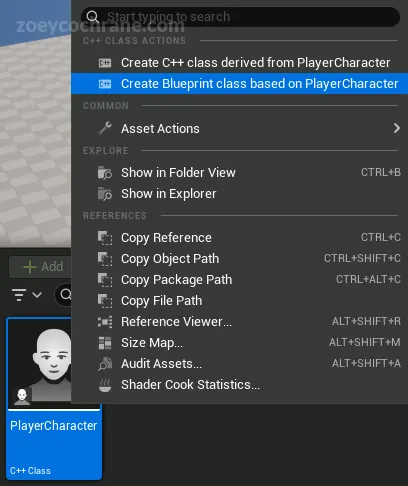Click the folder icon beside Show in Folder View
The width and height of the screenshot is (408, 486).
[x=105, y=173]
